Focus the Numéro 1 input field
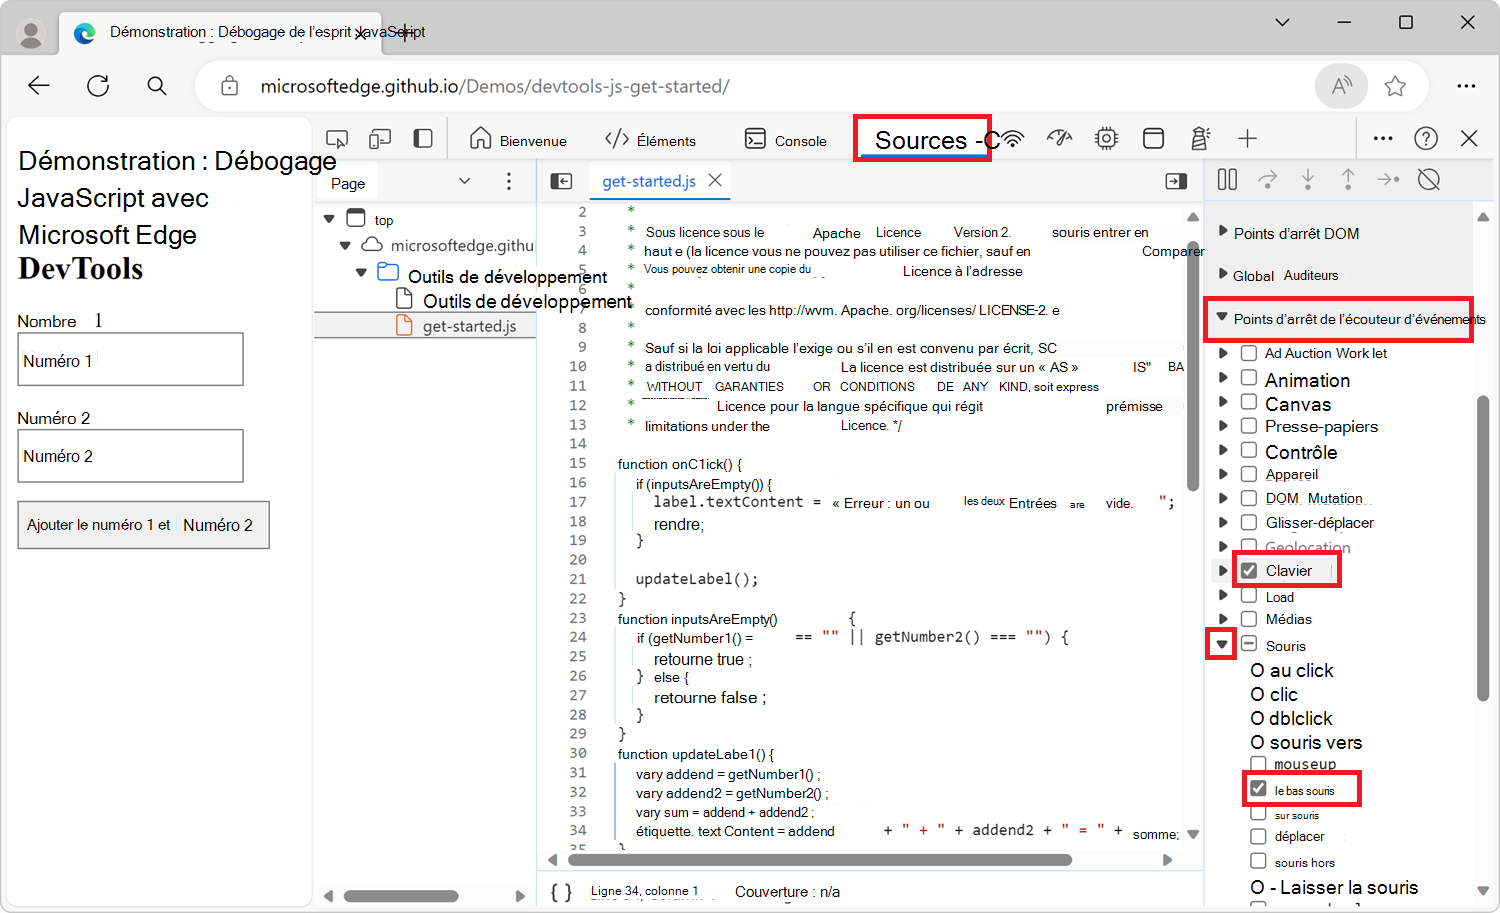This screenshot has height=913, width=1500. [x=130, y=359]
